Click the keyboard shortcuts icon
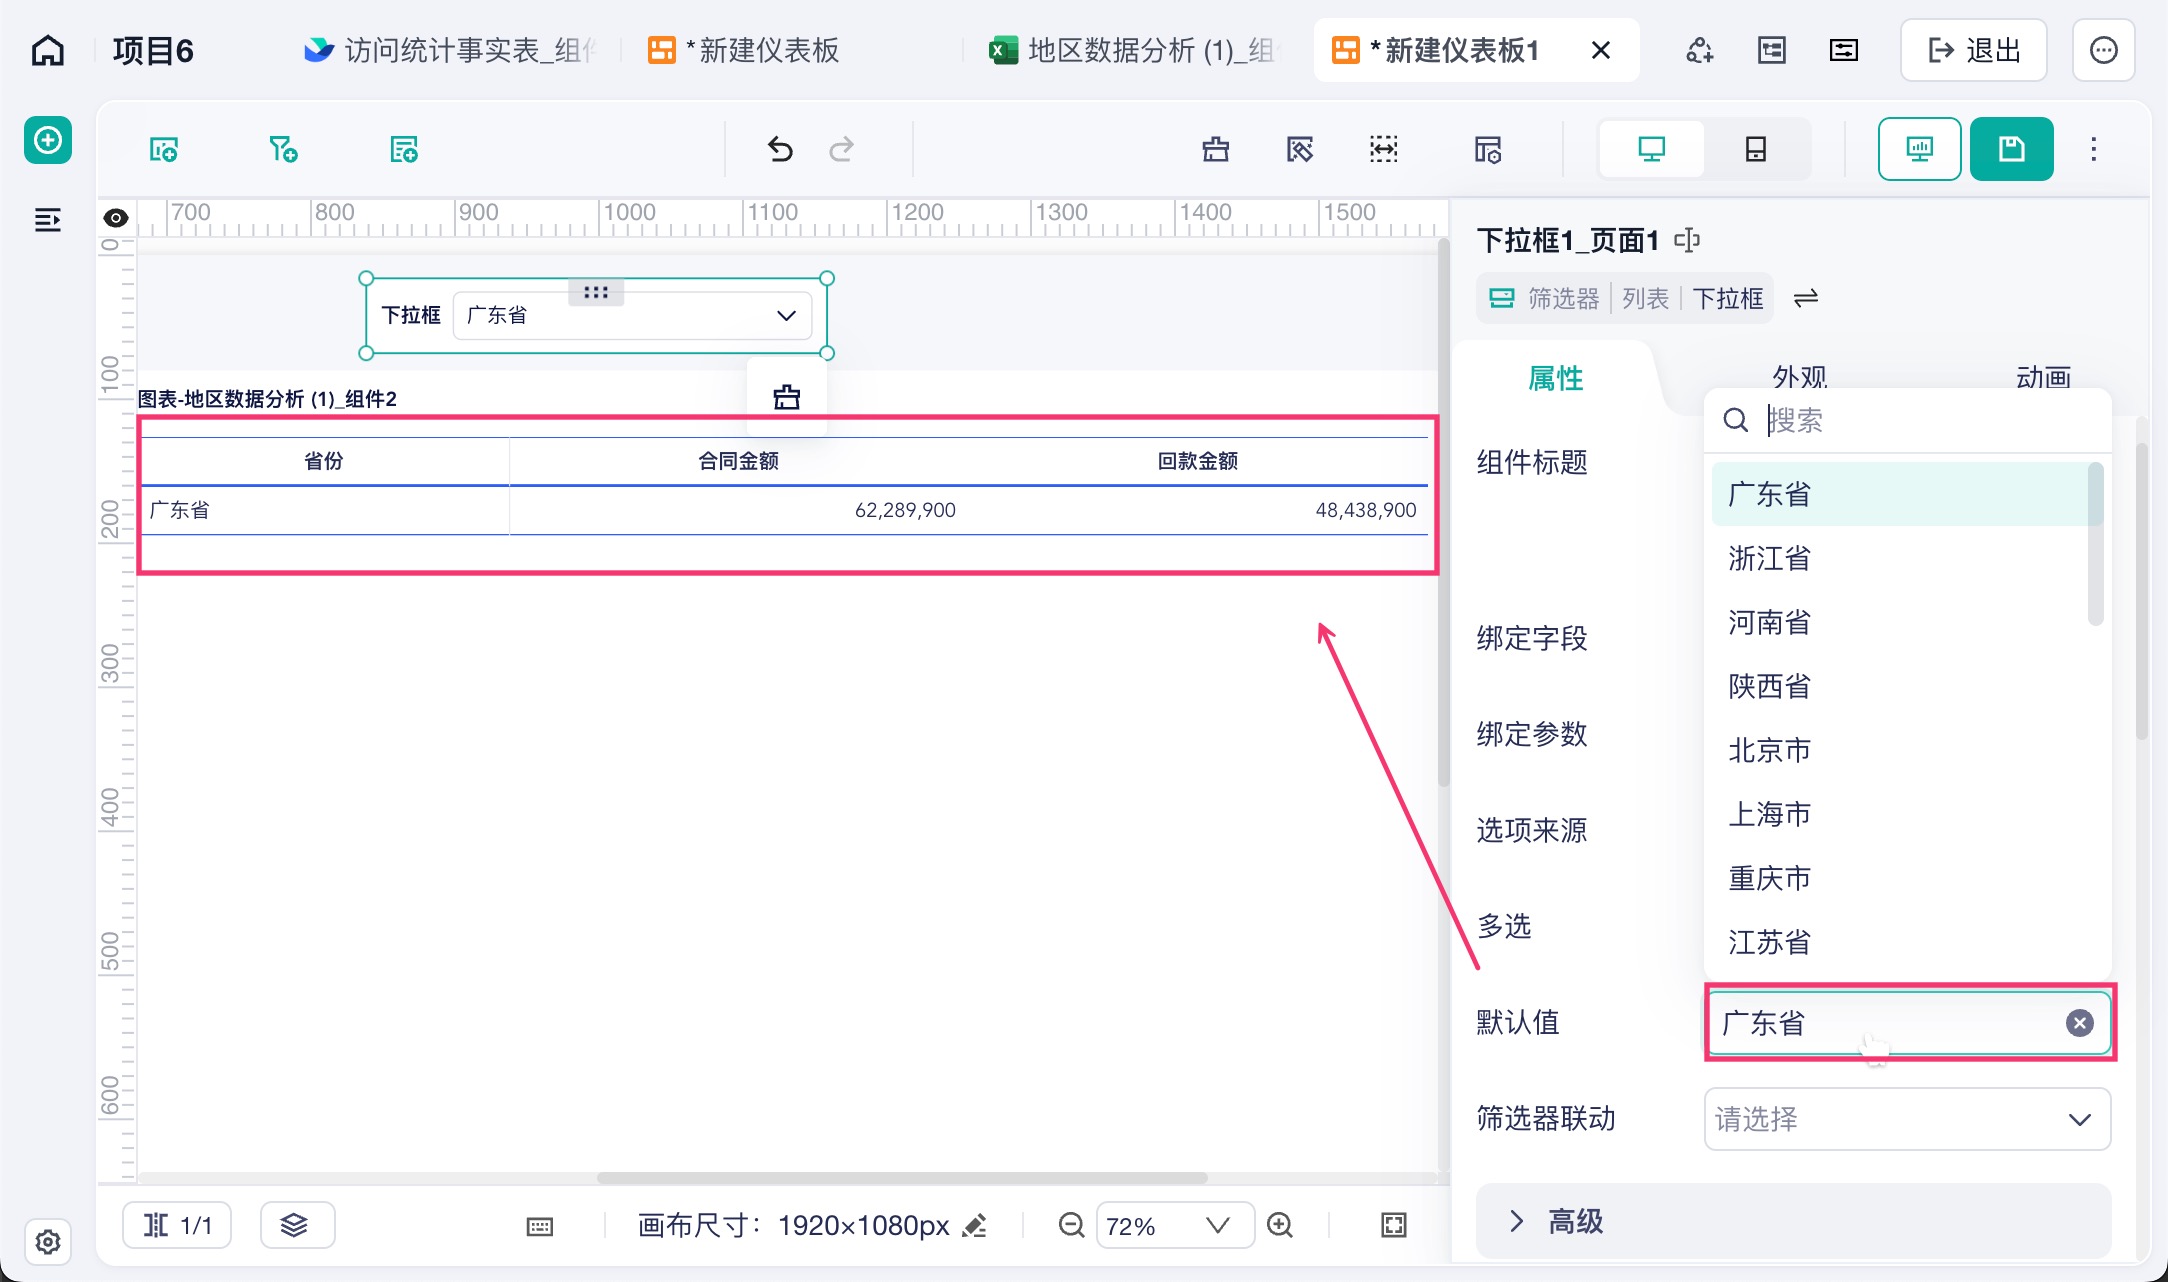This screenshot has width=2168, height=1282. 540,1226
